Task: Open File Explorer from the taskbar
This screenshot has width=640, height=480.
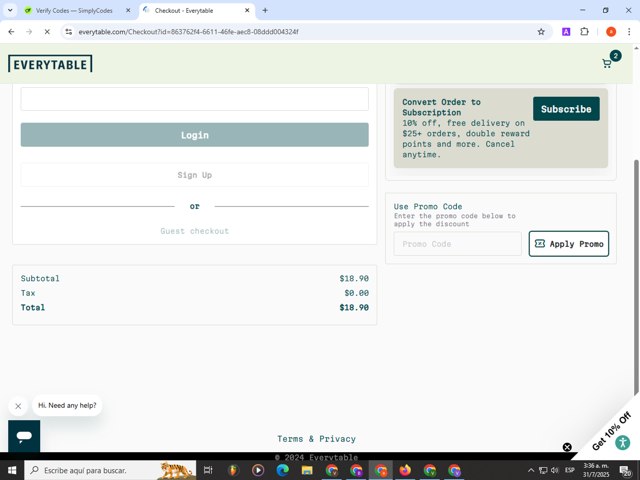Action: tap(307, 470)
